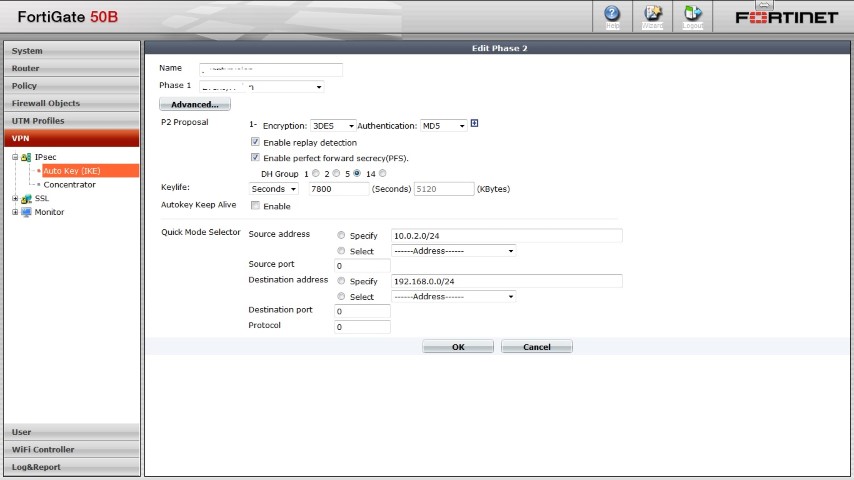854x480 pixels.
Task: Select DH Group 1 radio button
Action: tap(316, 173)
